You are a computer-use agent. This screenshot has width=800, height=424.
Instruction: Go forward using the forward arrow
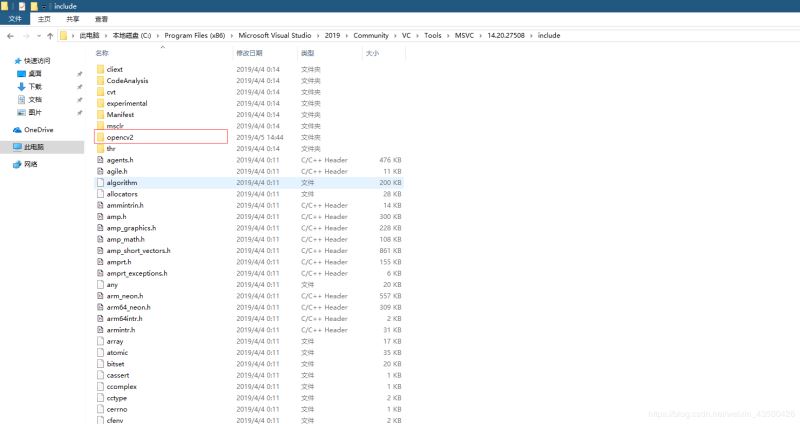(27, 36)
